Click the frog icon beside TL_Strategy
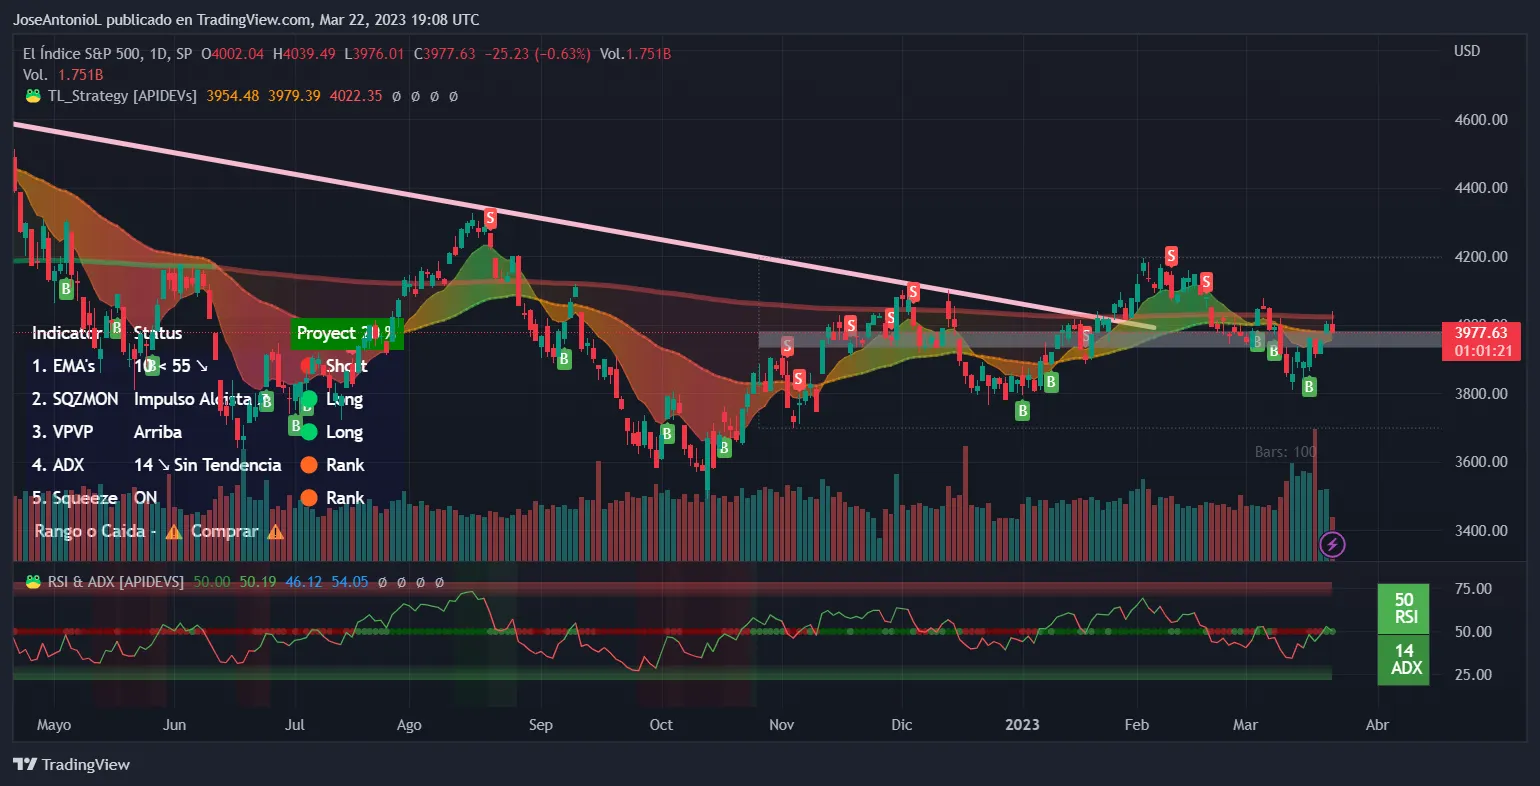 tap(33, 96)
